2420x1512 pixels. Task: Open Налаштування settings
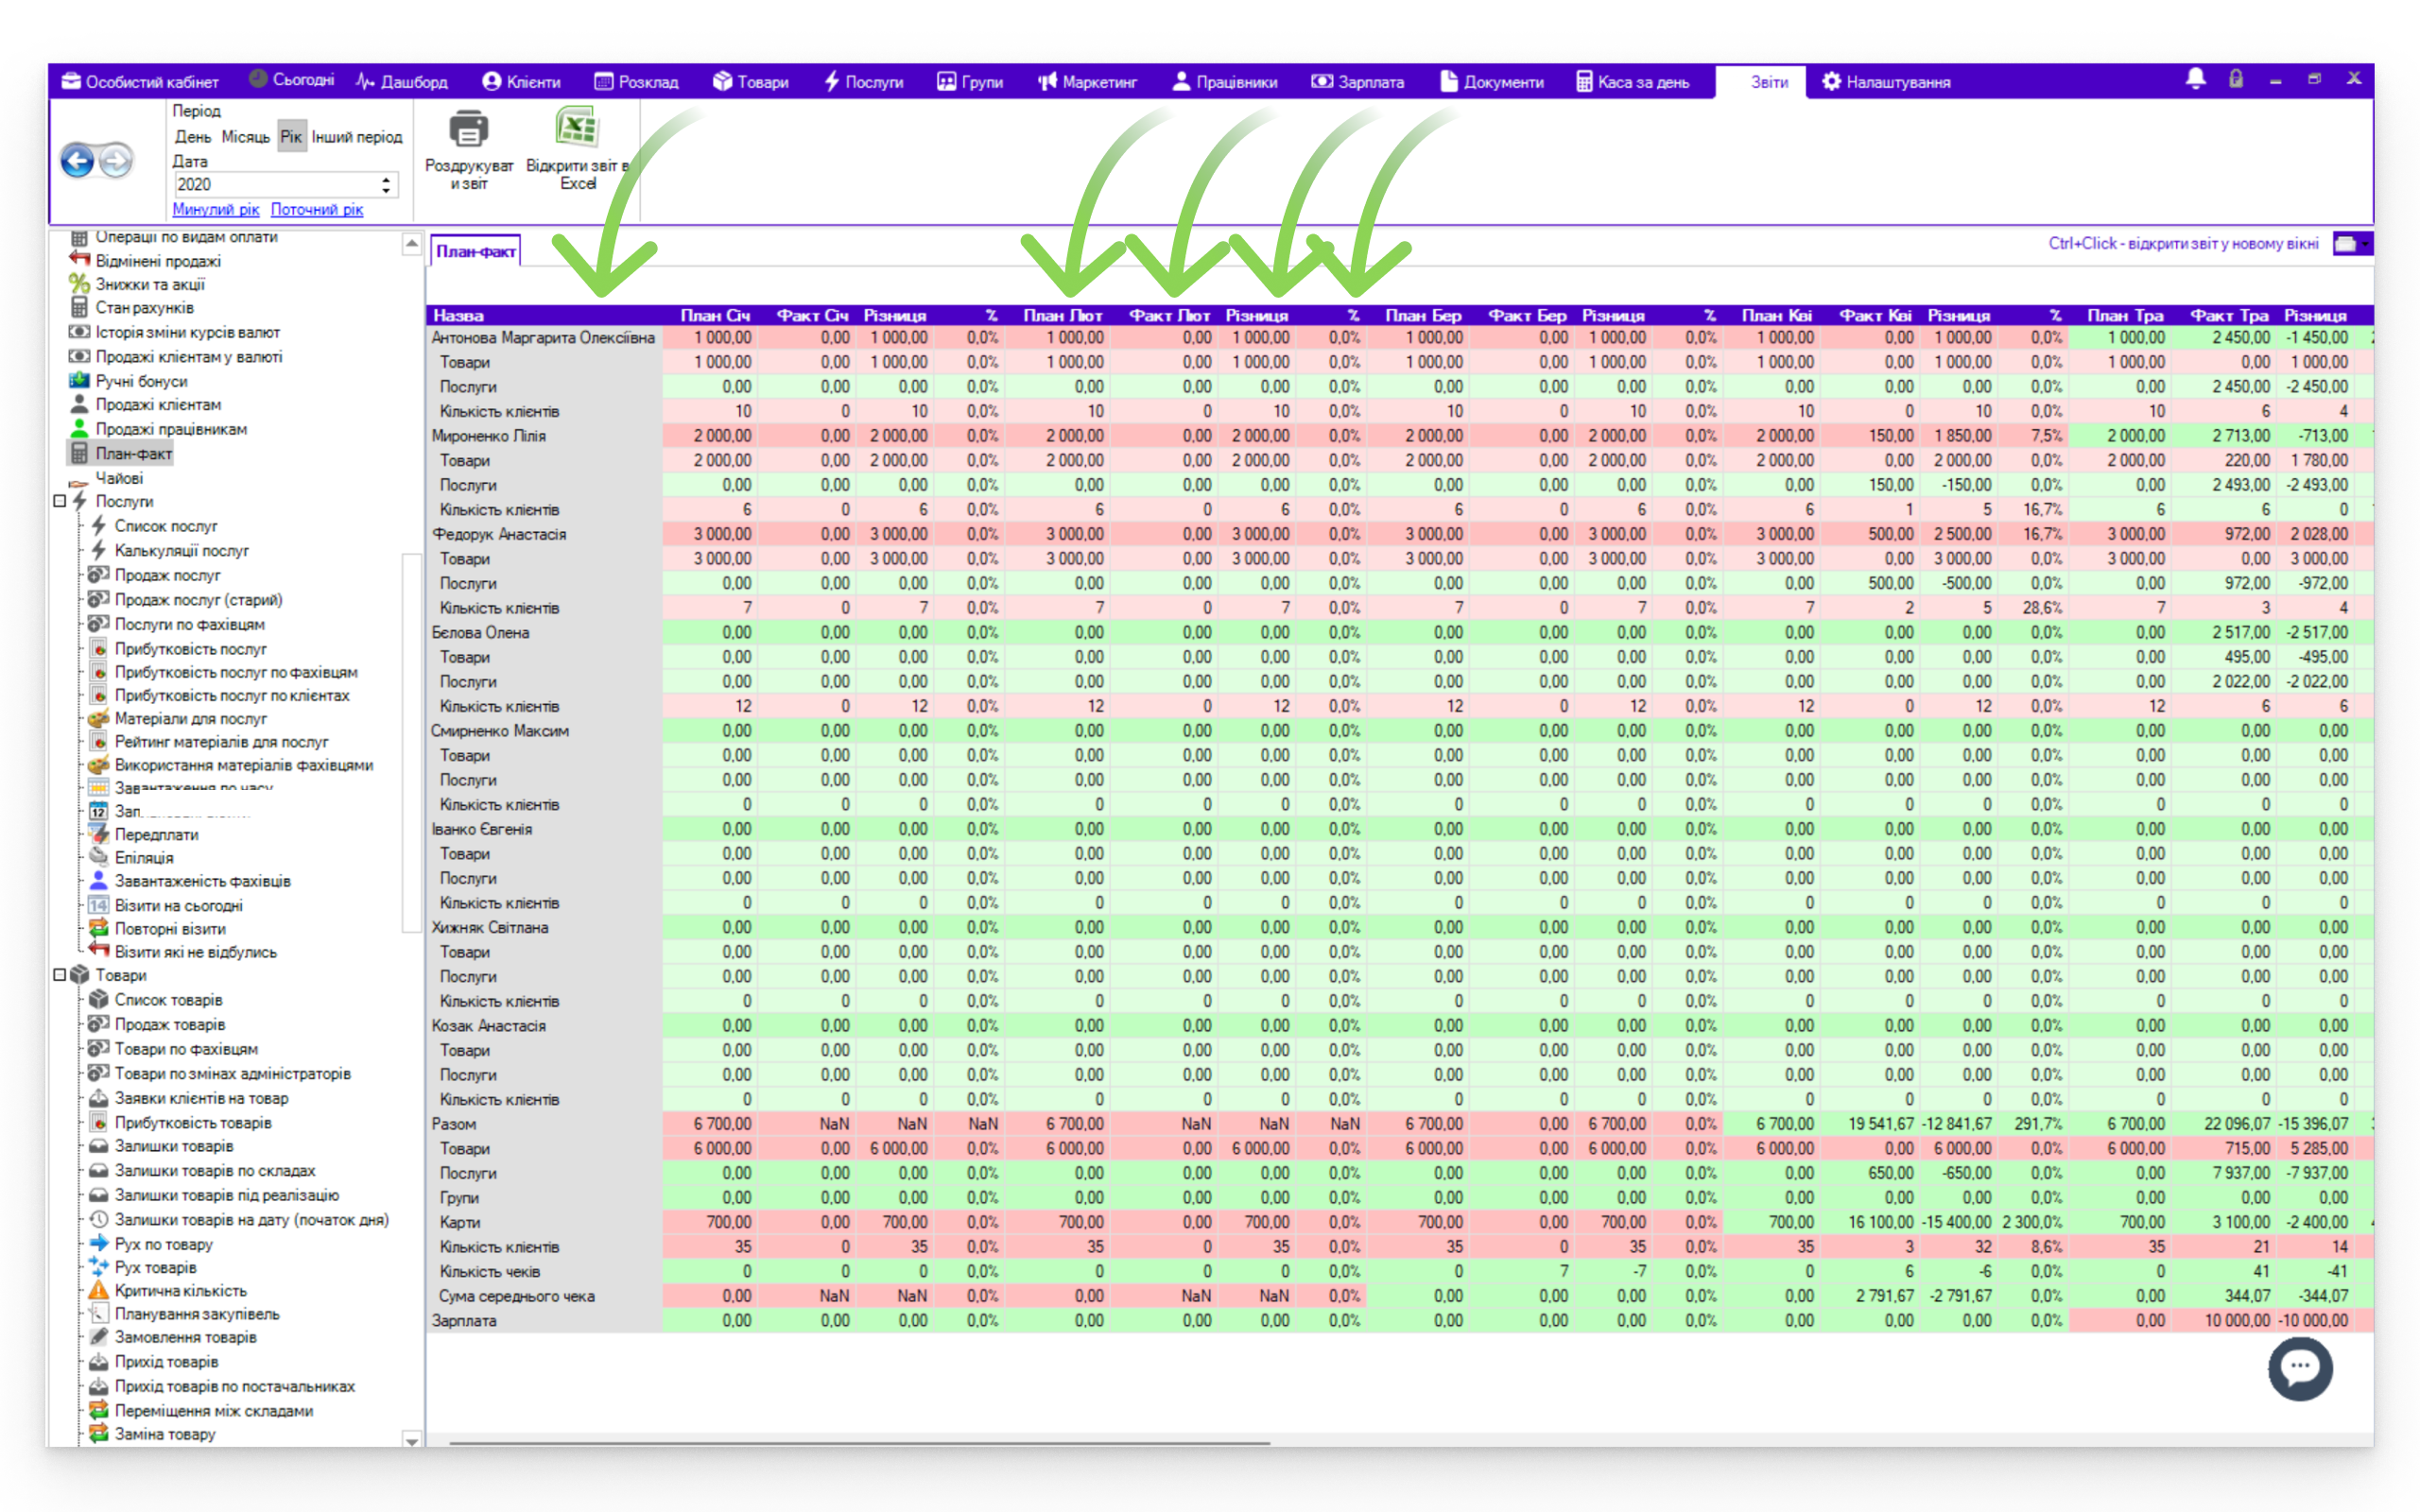tap(1885, 82)
